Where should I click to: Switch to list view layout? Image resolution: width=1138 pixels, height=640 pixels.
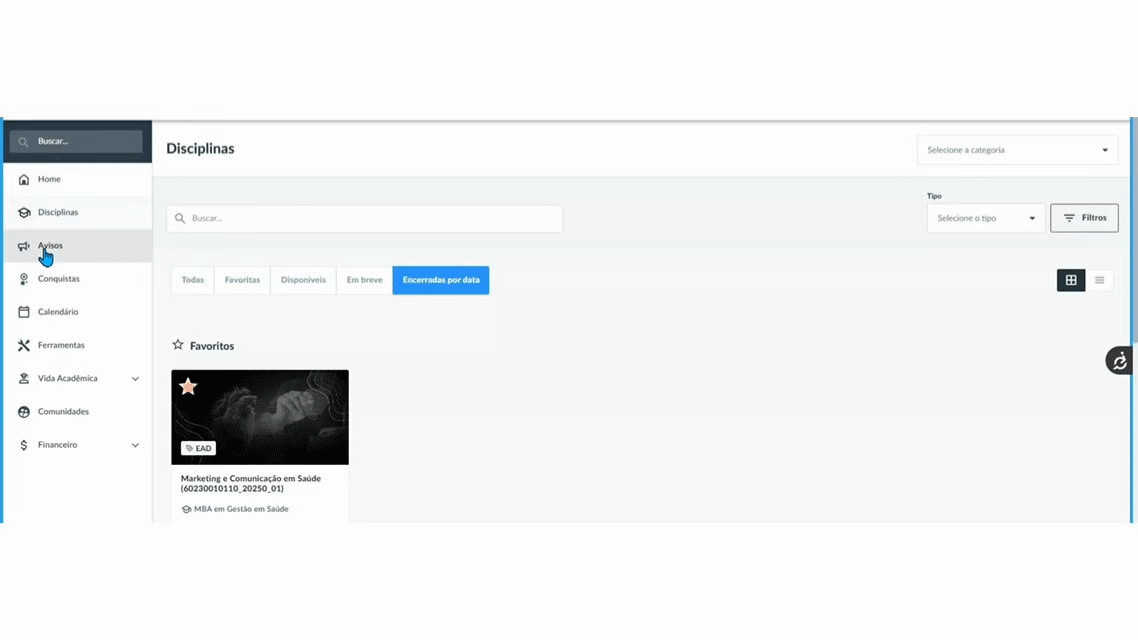pos(1099,280)
